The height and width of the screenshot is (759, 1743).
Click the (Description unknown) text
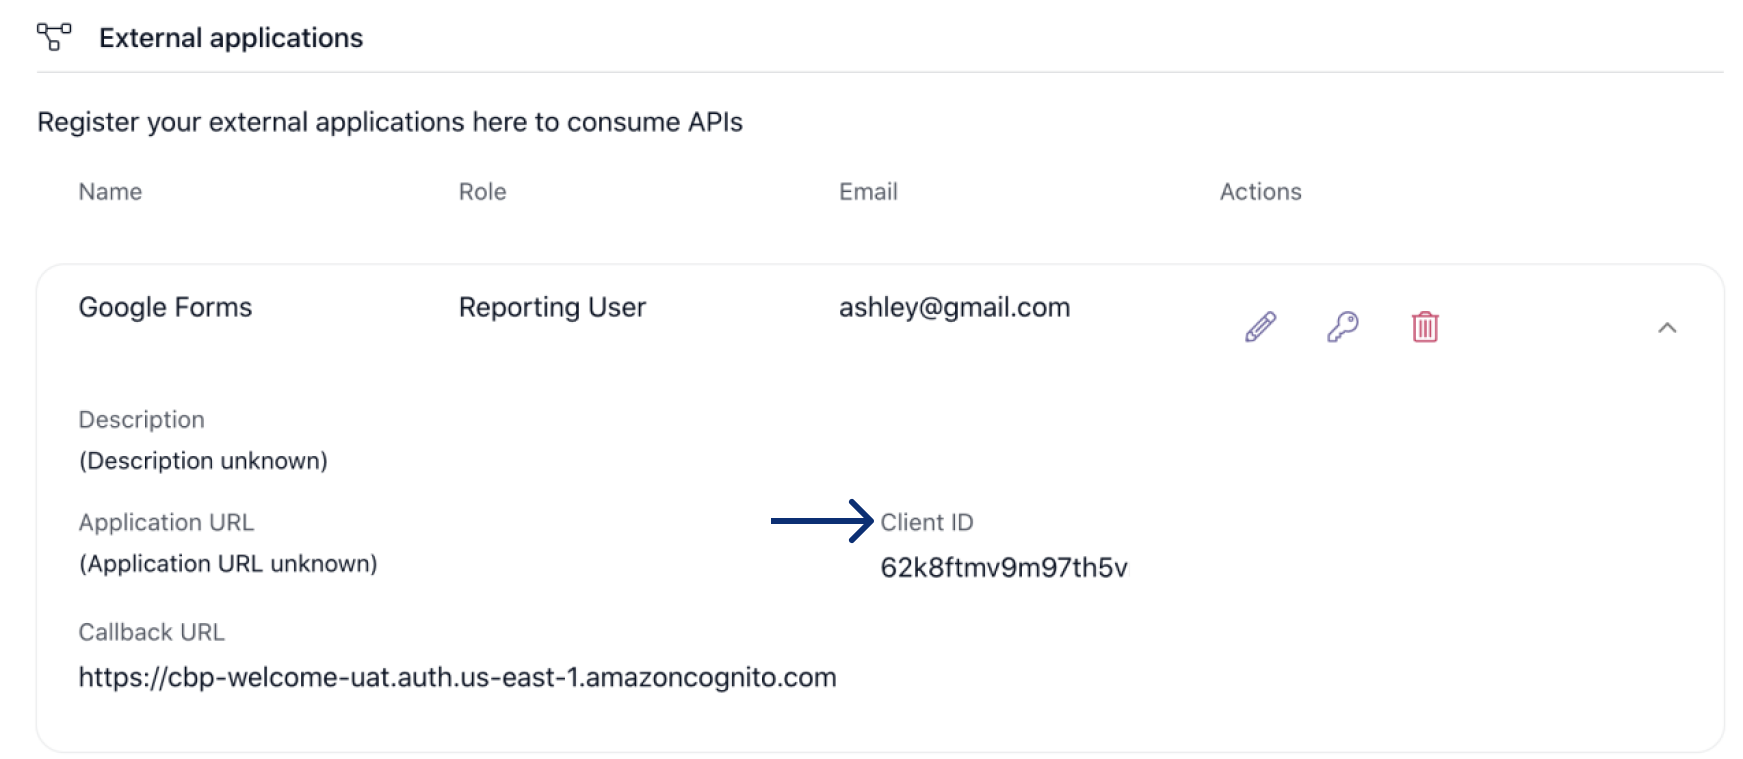pyautogui.click(x=203, y=461)
